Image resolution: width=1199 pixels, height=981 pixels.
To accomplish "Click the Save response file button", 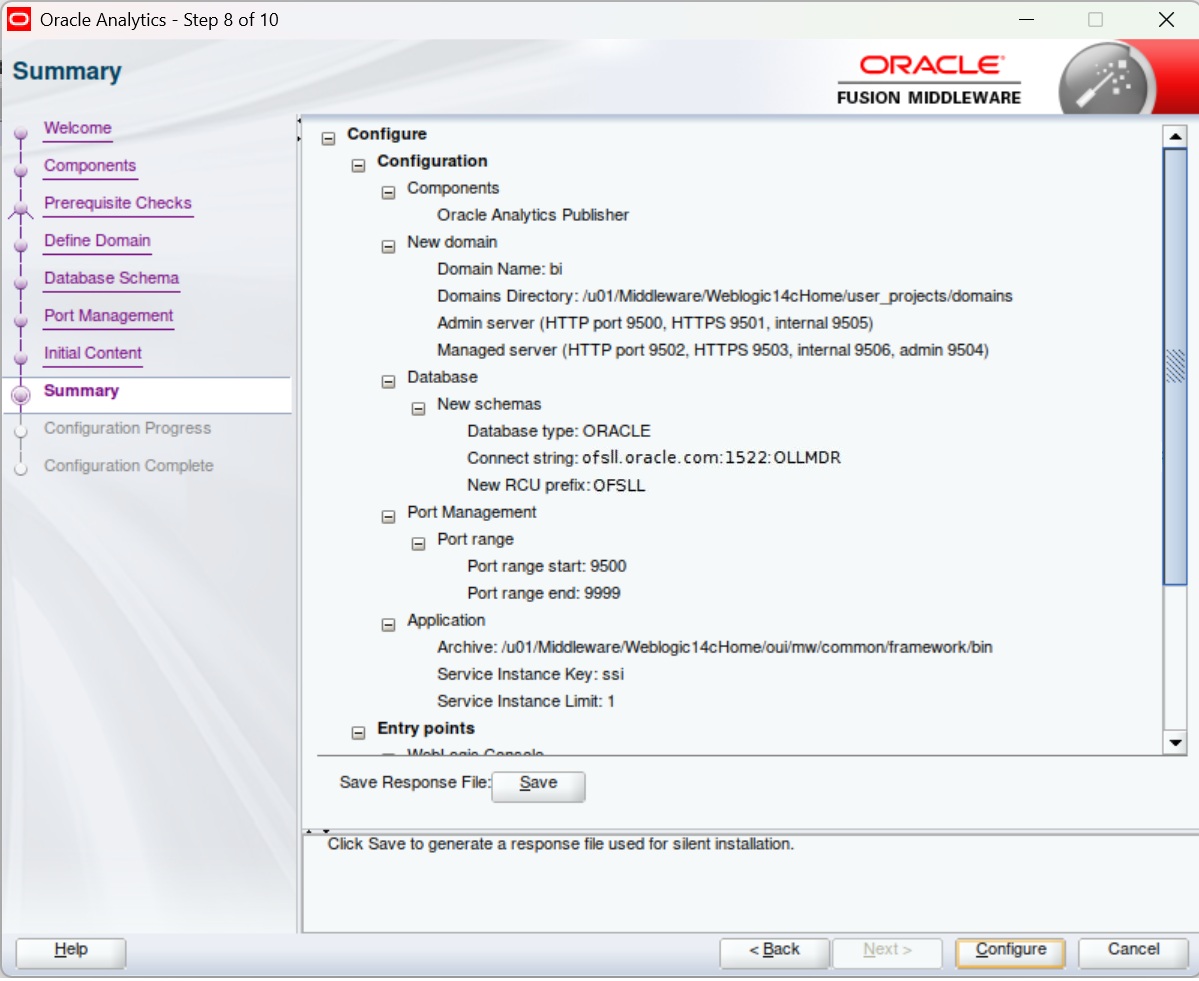I will pos(538,784).
